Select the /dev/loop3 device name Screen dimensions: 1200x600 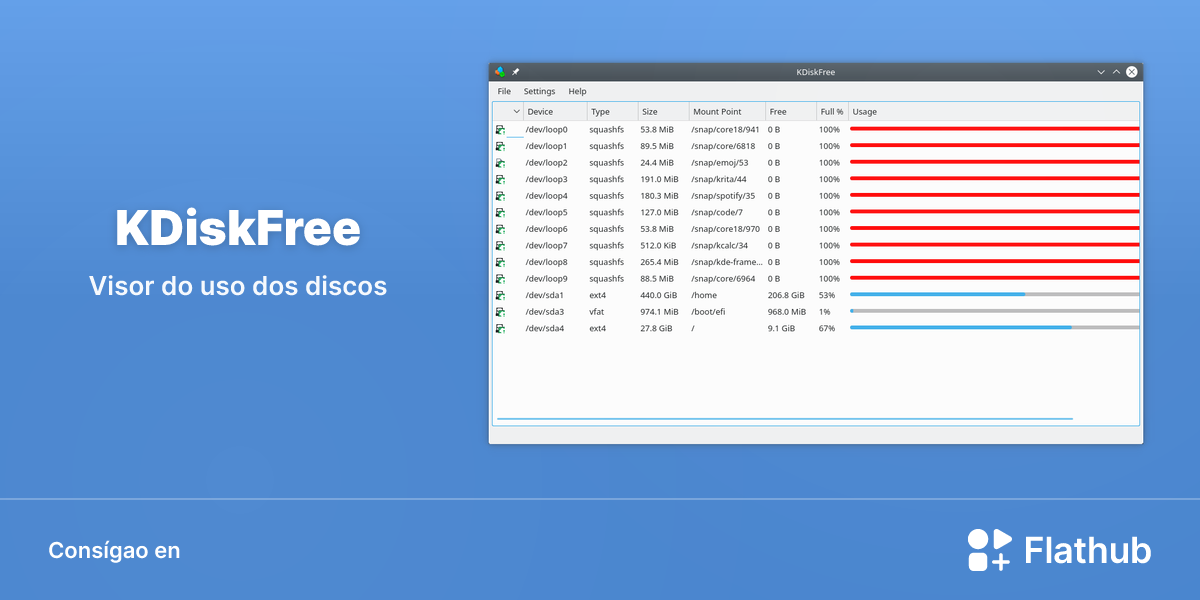(x=546, y=179)
